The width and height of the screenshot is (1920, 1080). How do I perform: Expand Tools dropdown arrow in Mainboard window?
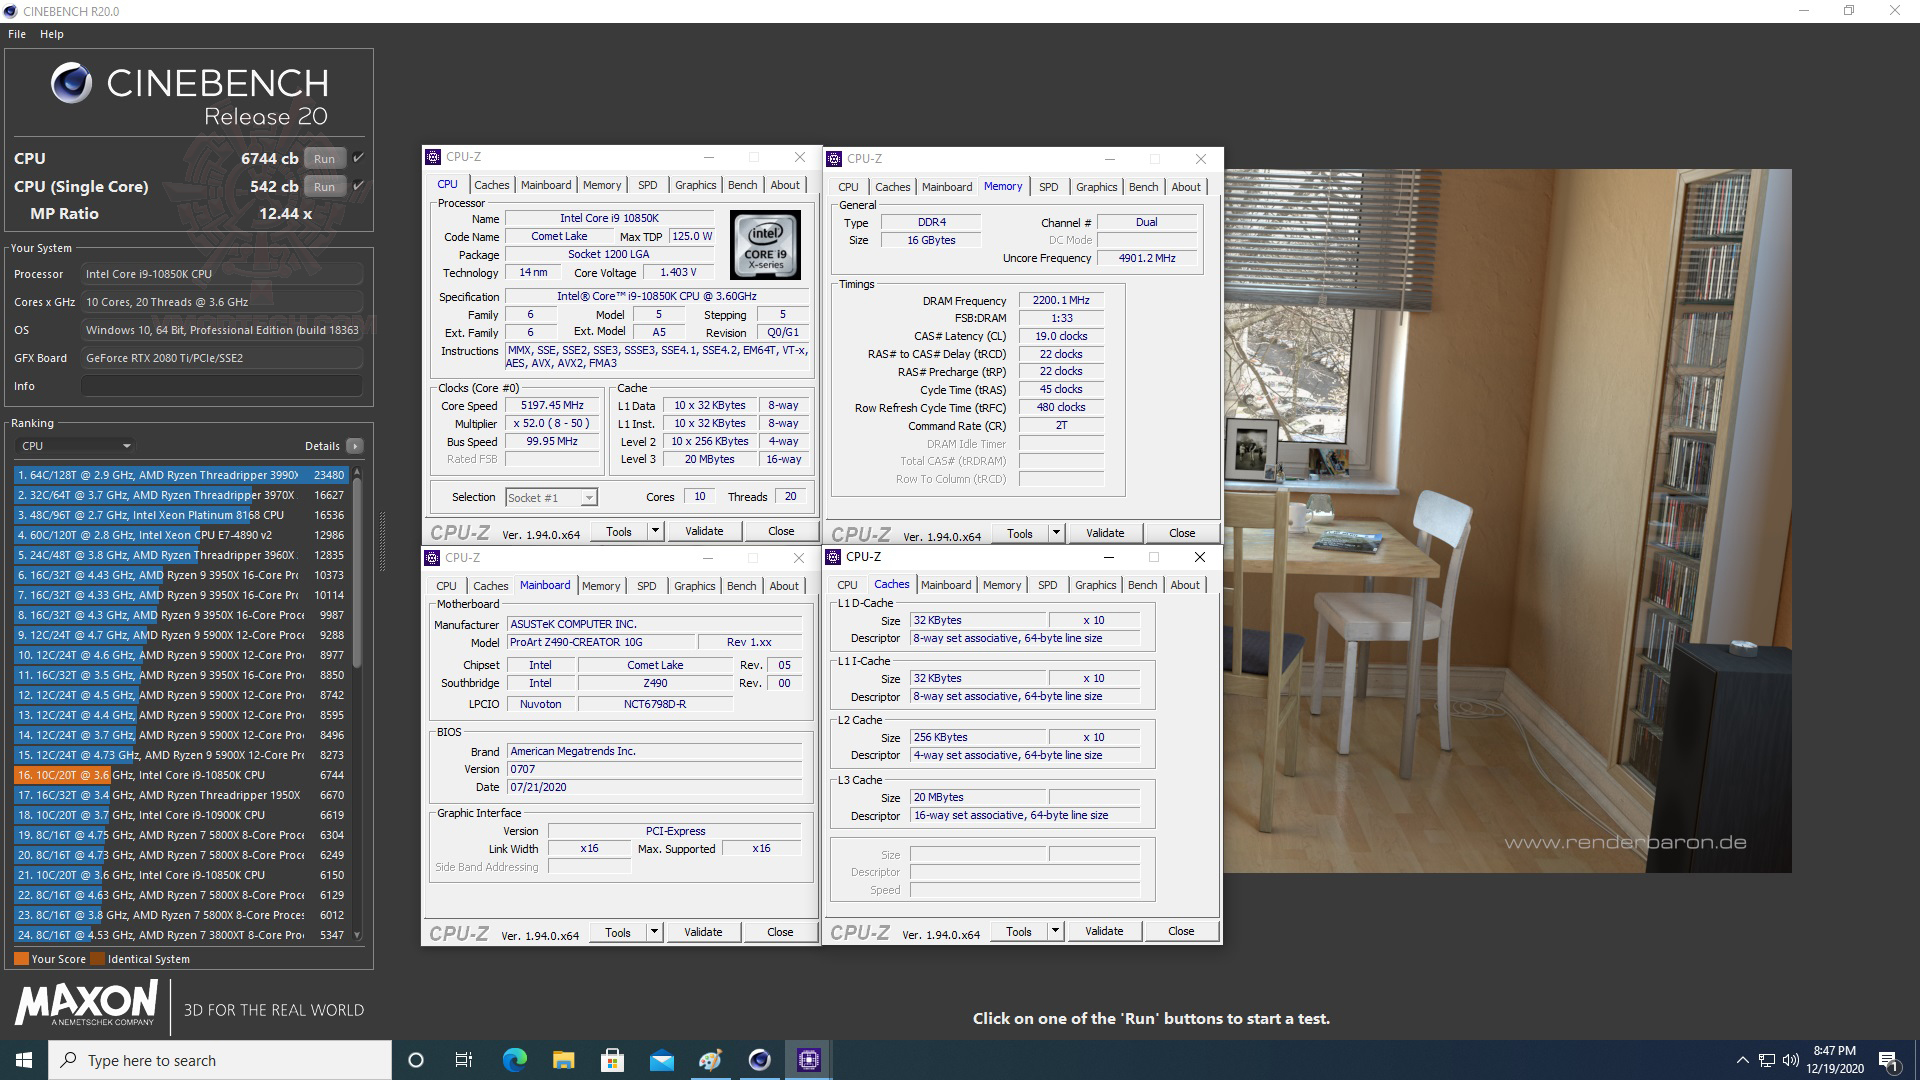pos(654,932)
